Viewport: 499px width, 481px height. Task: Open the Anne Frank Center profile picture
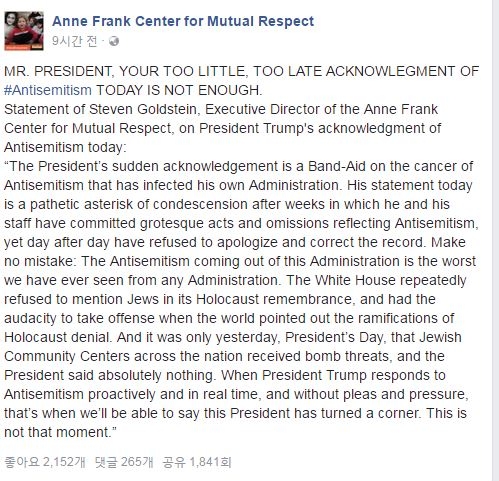click(24, 31)
